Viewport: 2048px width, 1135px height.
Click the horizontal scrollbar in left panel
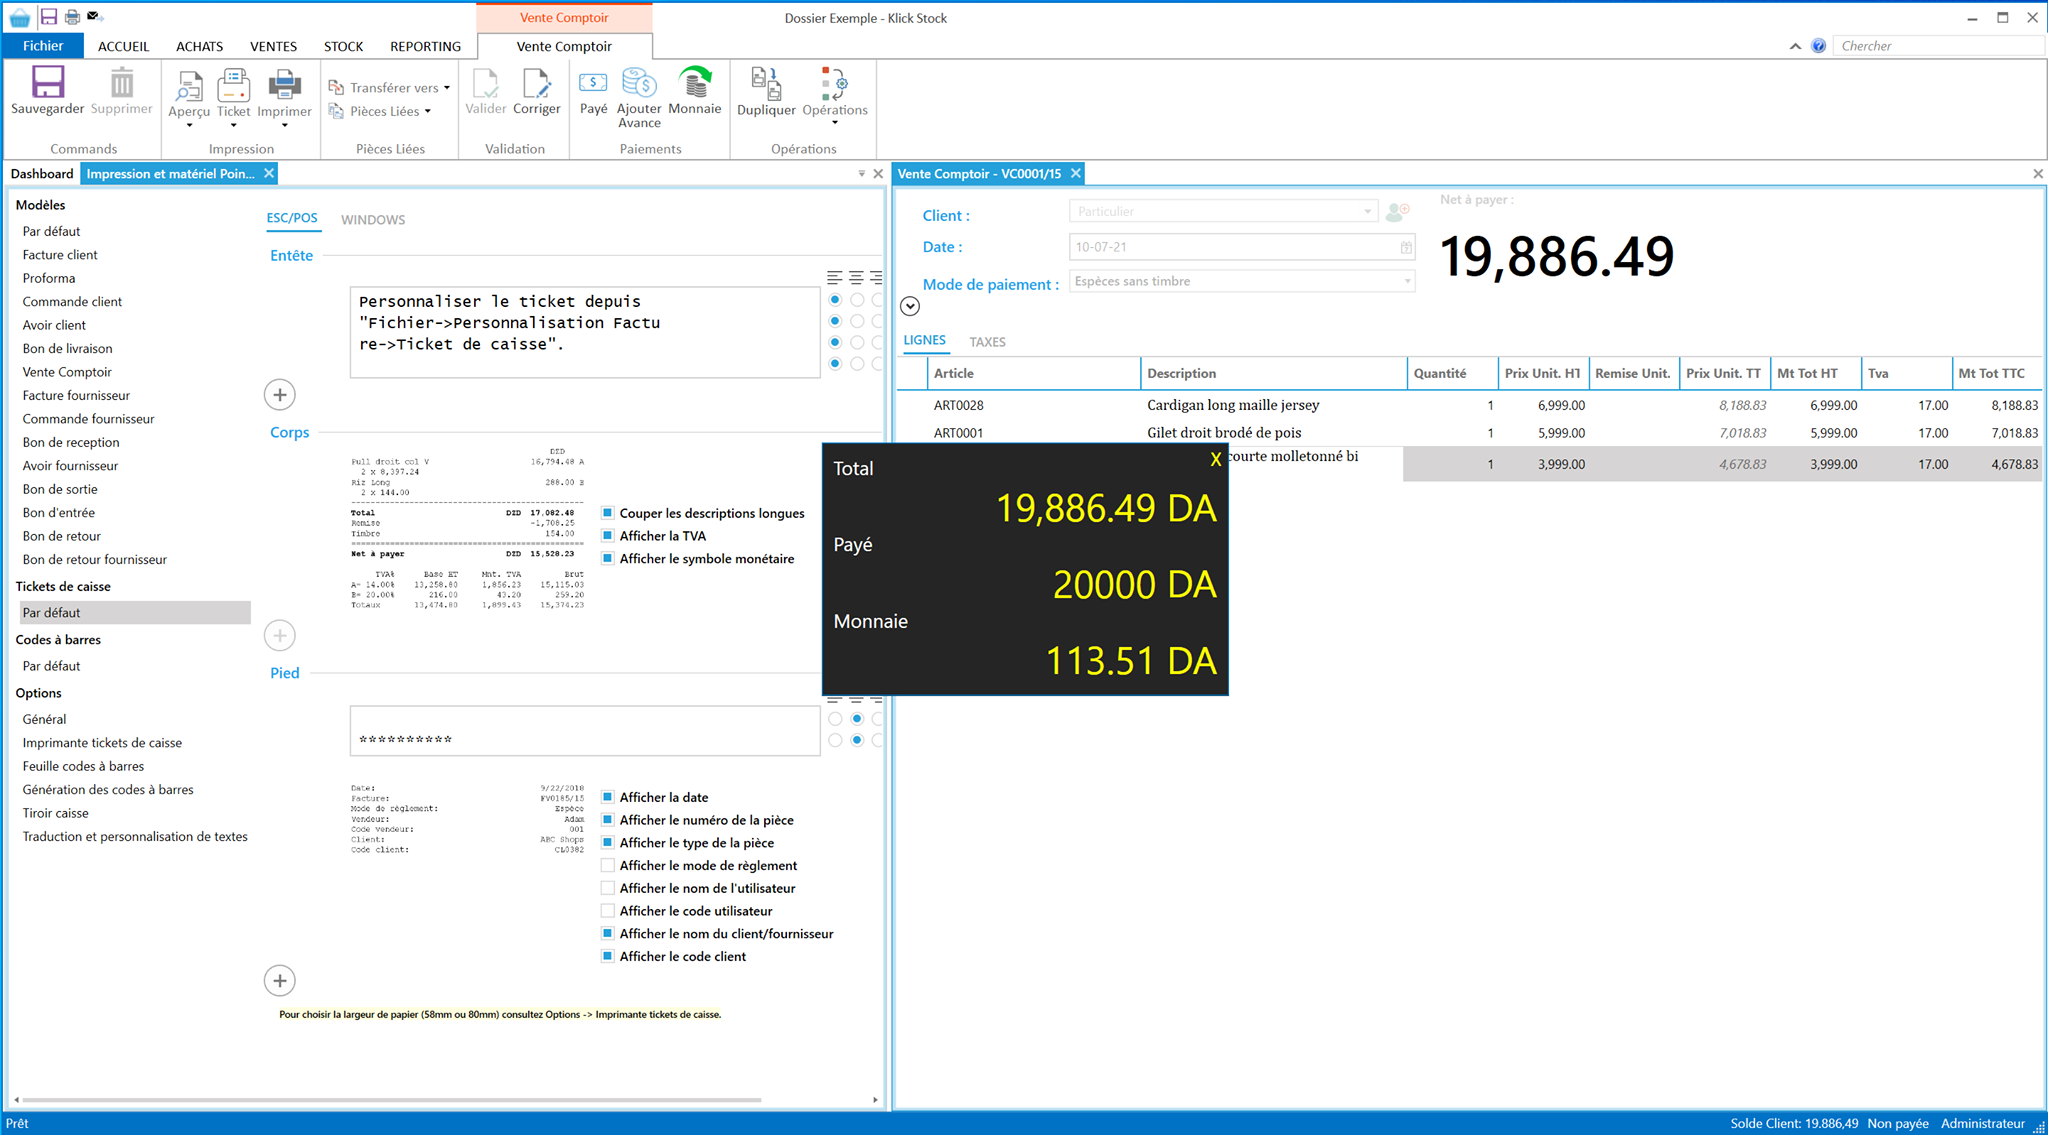(392, 1100)
